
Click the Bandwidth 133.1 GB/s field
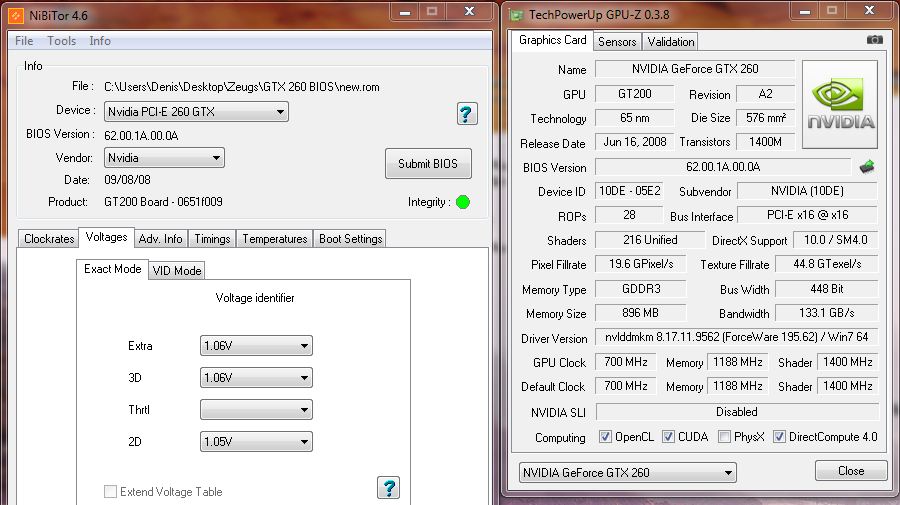click(827, 313)
